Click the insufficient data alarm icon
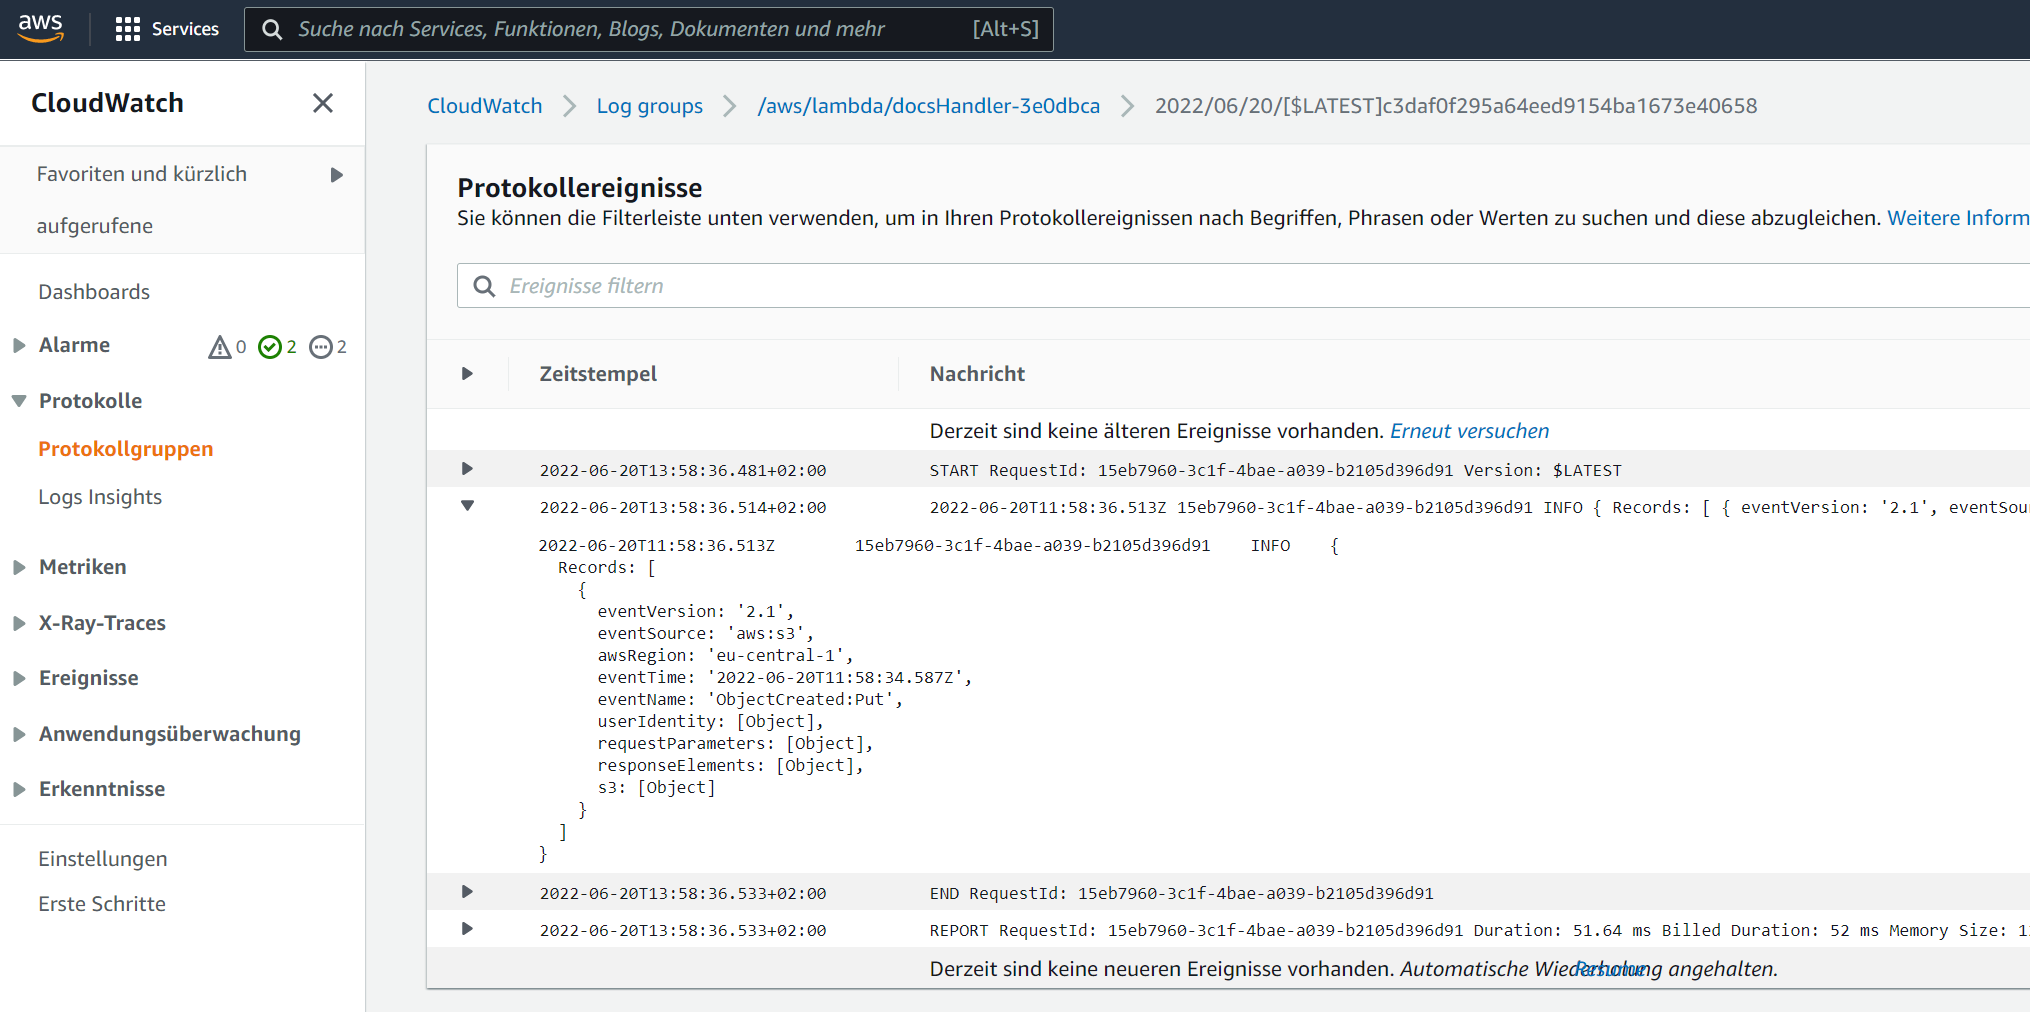Screen dimensions: 2030x1012 pos(320,347)
